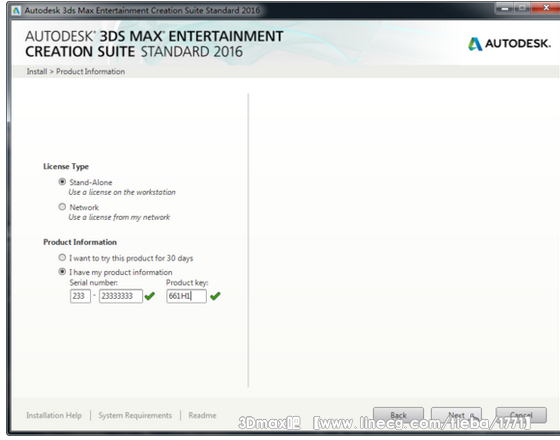Click the Product Information breadcrumb
The height and width of the screenshot is (440, 560).
90,71
